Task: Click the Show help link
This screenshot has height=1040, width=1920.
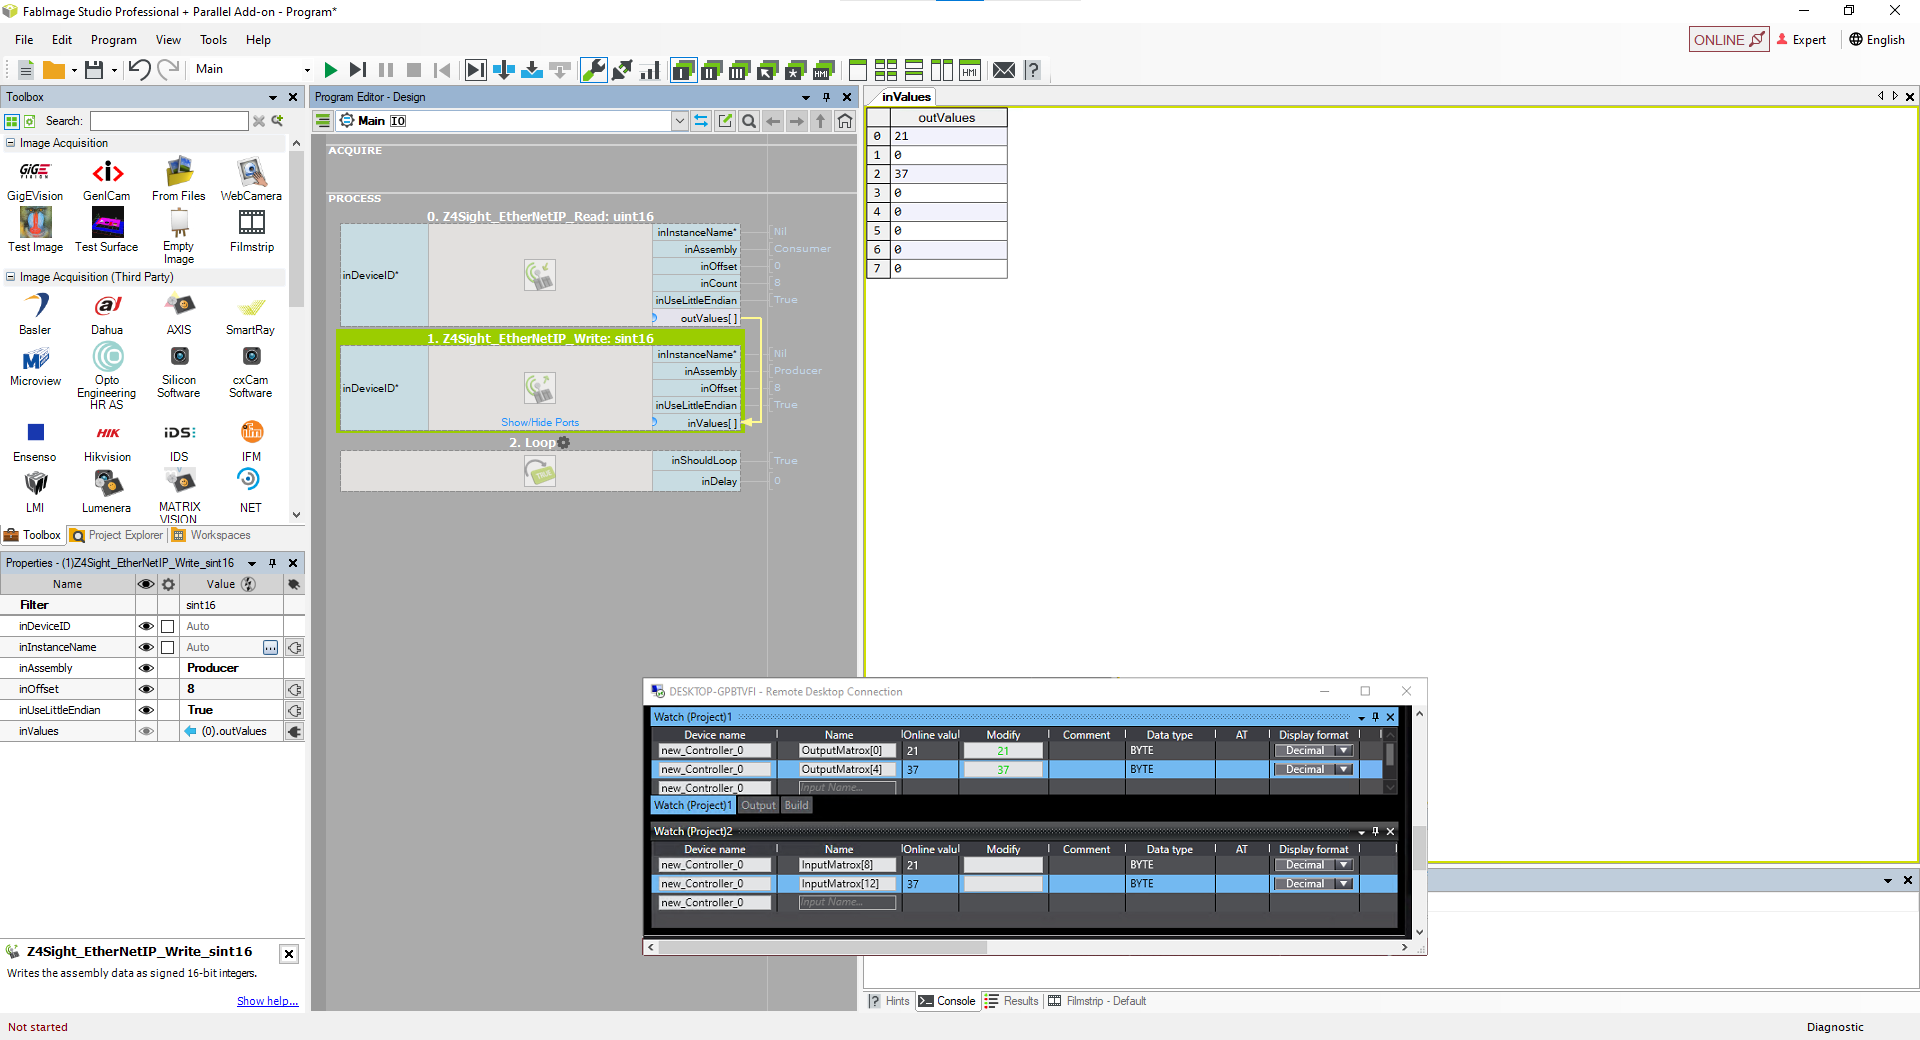Action: [x=267, y=1001]
